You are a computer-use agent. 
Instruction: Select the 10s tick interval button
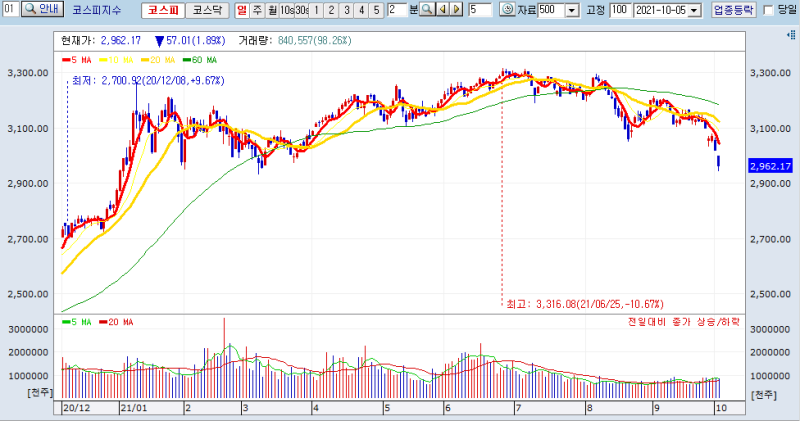(287, 10)
